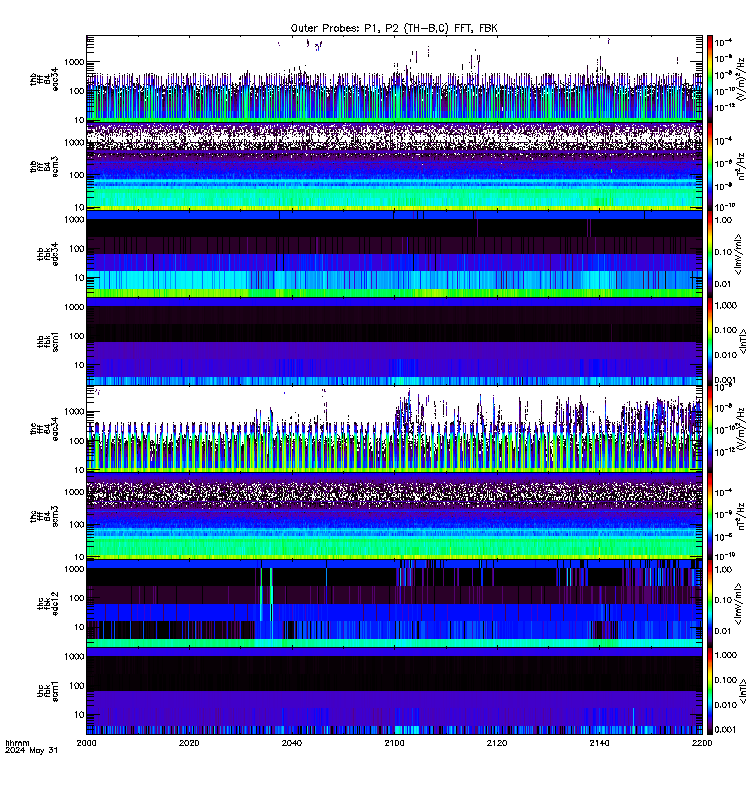Click the 'hhmm' axis unit label
The height and width of the screenshot is (800, 750).
(17, 743)
